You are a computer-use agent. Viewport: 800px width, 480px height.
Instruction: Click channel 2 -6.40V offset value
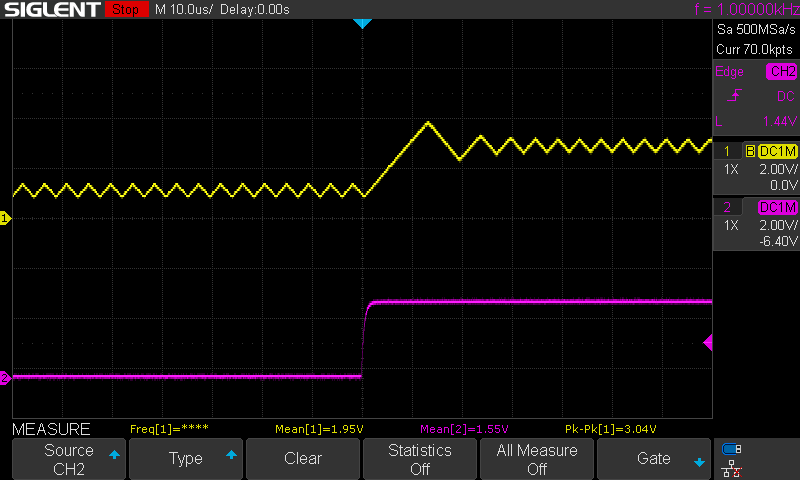778,241
